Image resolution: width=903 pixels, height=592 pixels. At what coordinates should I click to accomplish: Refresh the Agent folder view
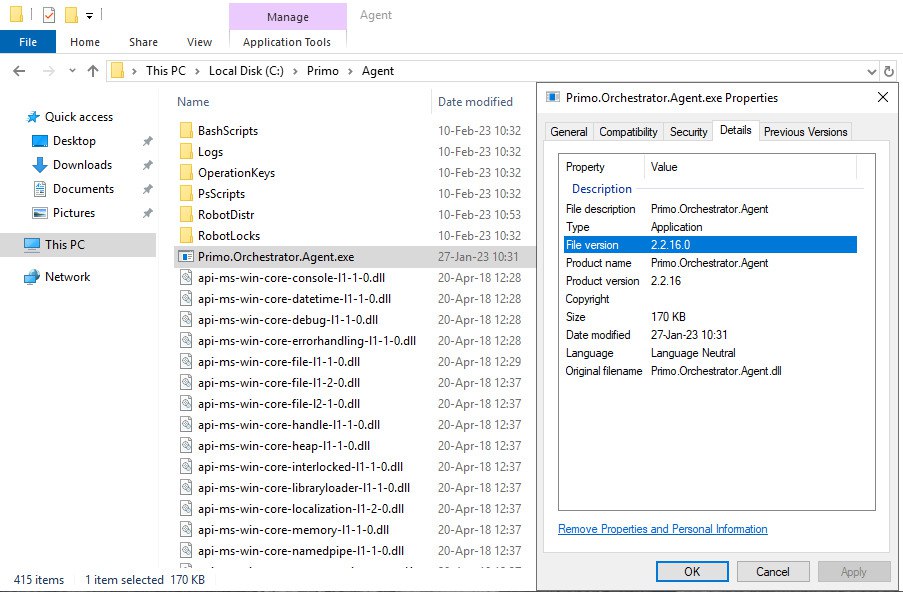pyautogui.click(x=889, y=71)
